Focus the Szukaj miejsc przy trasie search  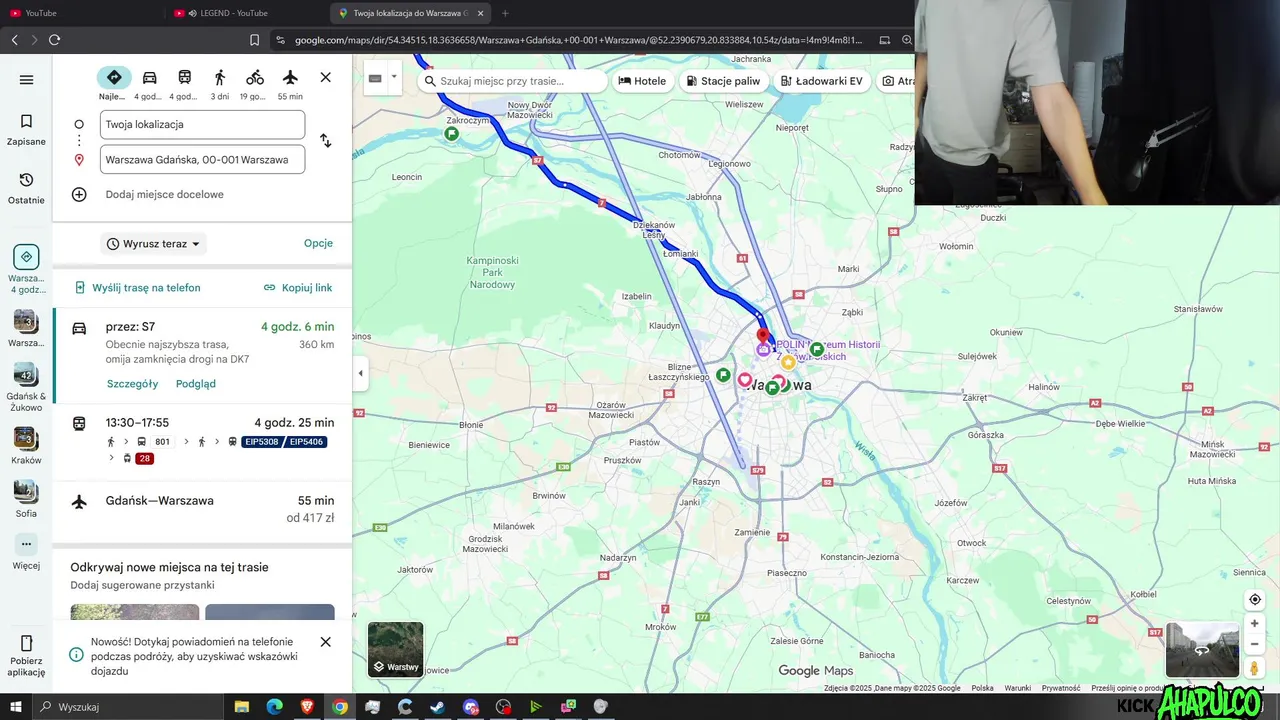(x=512, y=81)
